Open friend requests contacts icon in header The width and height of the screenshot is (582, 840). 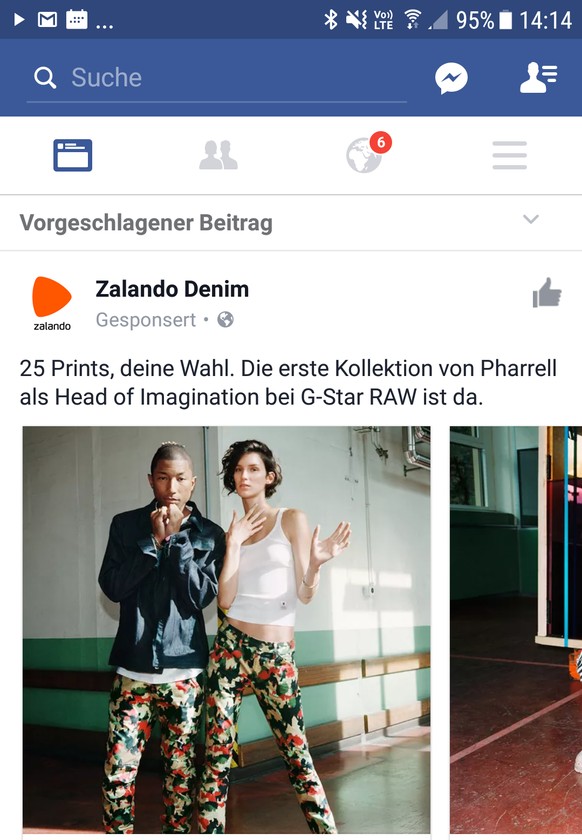click(539, 78)
